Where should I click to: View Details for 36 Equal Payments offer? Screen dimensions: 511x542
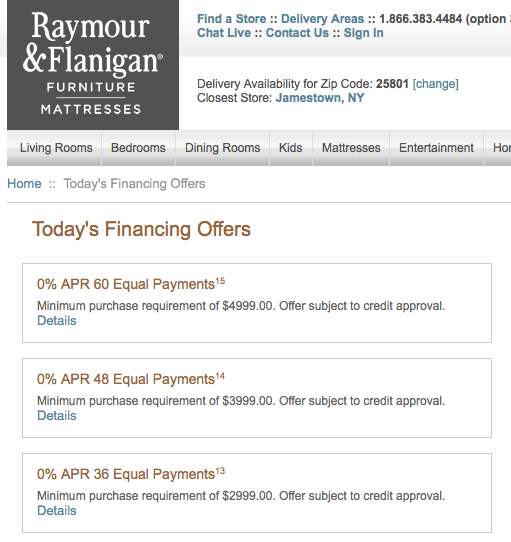tap(57, 511)
